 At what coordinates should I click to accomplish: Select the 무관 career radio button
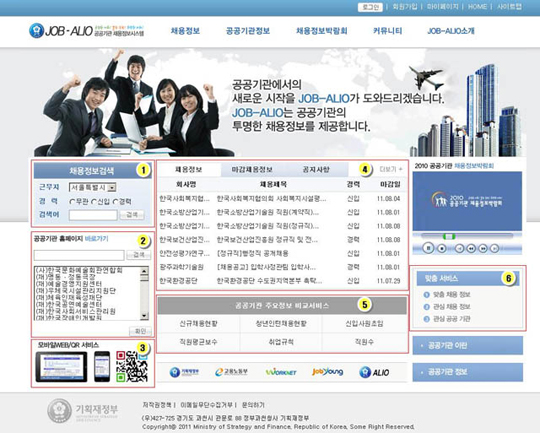(x=72, y=202)
